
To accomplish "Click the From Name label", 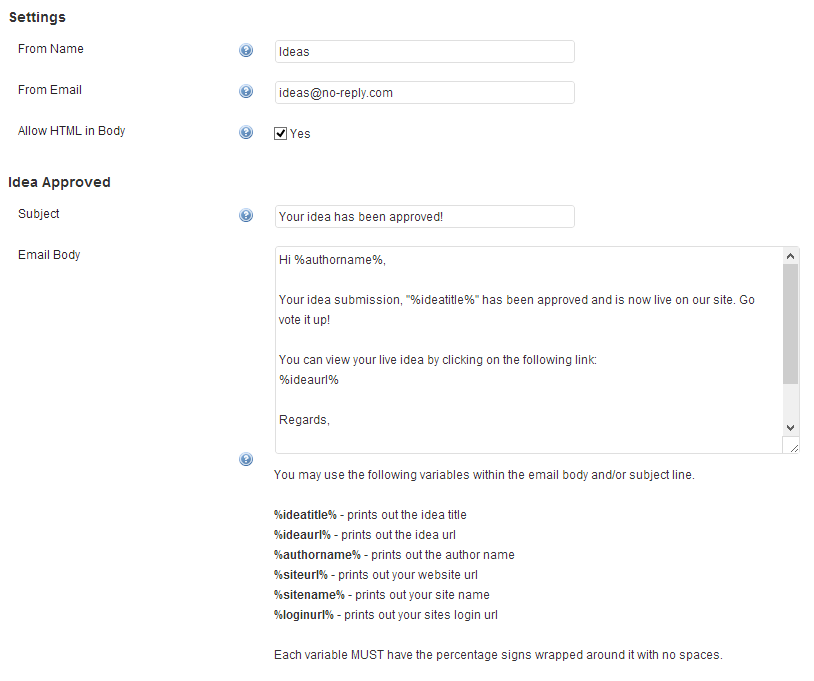I will tap(51, 49).
